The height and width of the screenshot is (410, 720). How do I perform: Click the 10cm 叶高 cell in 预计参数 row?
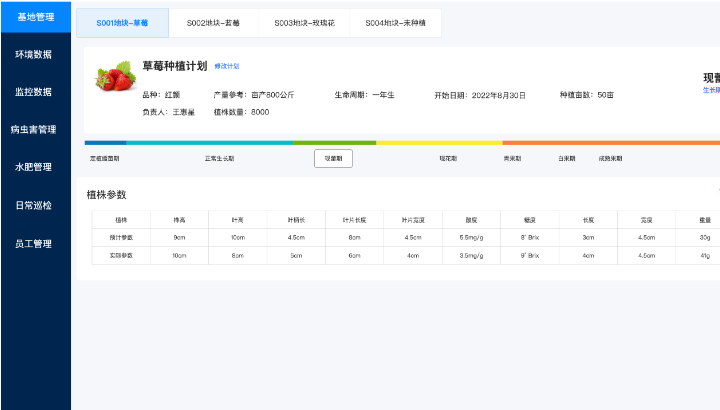coord(238,237)
